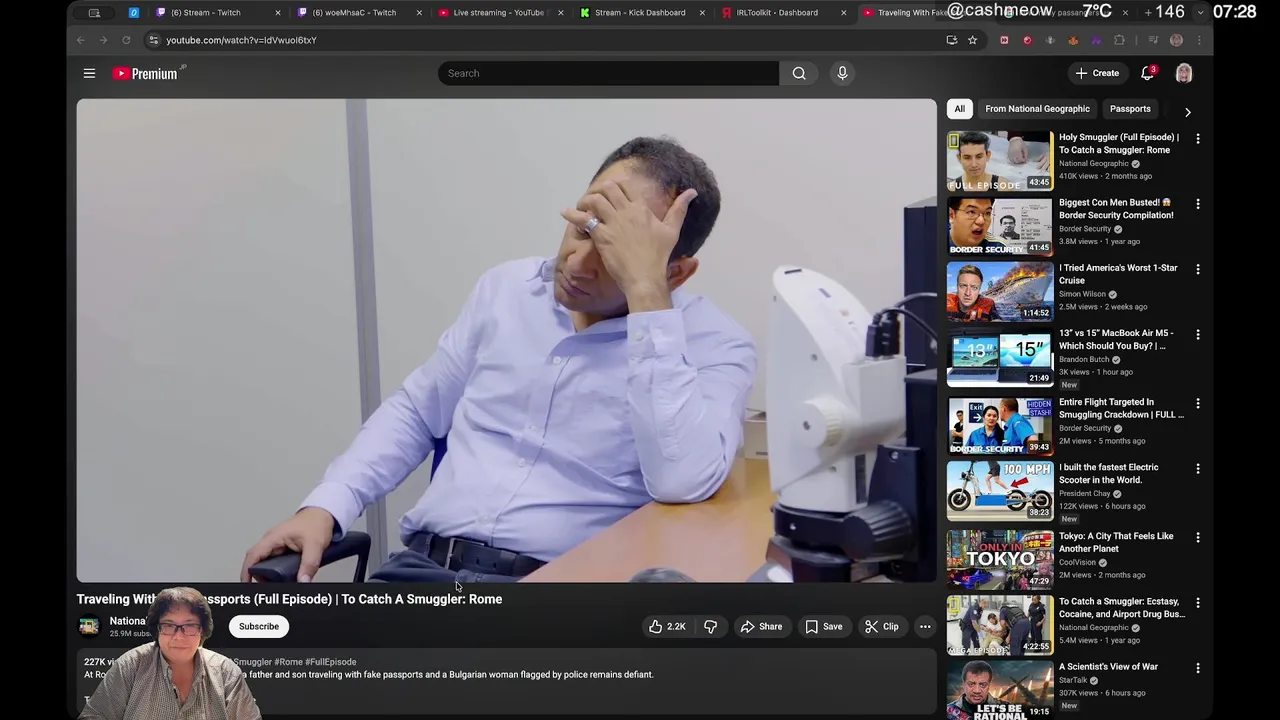Start voice search with microphone icon
The image size is (1280, 720).
[842, 73]
